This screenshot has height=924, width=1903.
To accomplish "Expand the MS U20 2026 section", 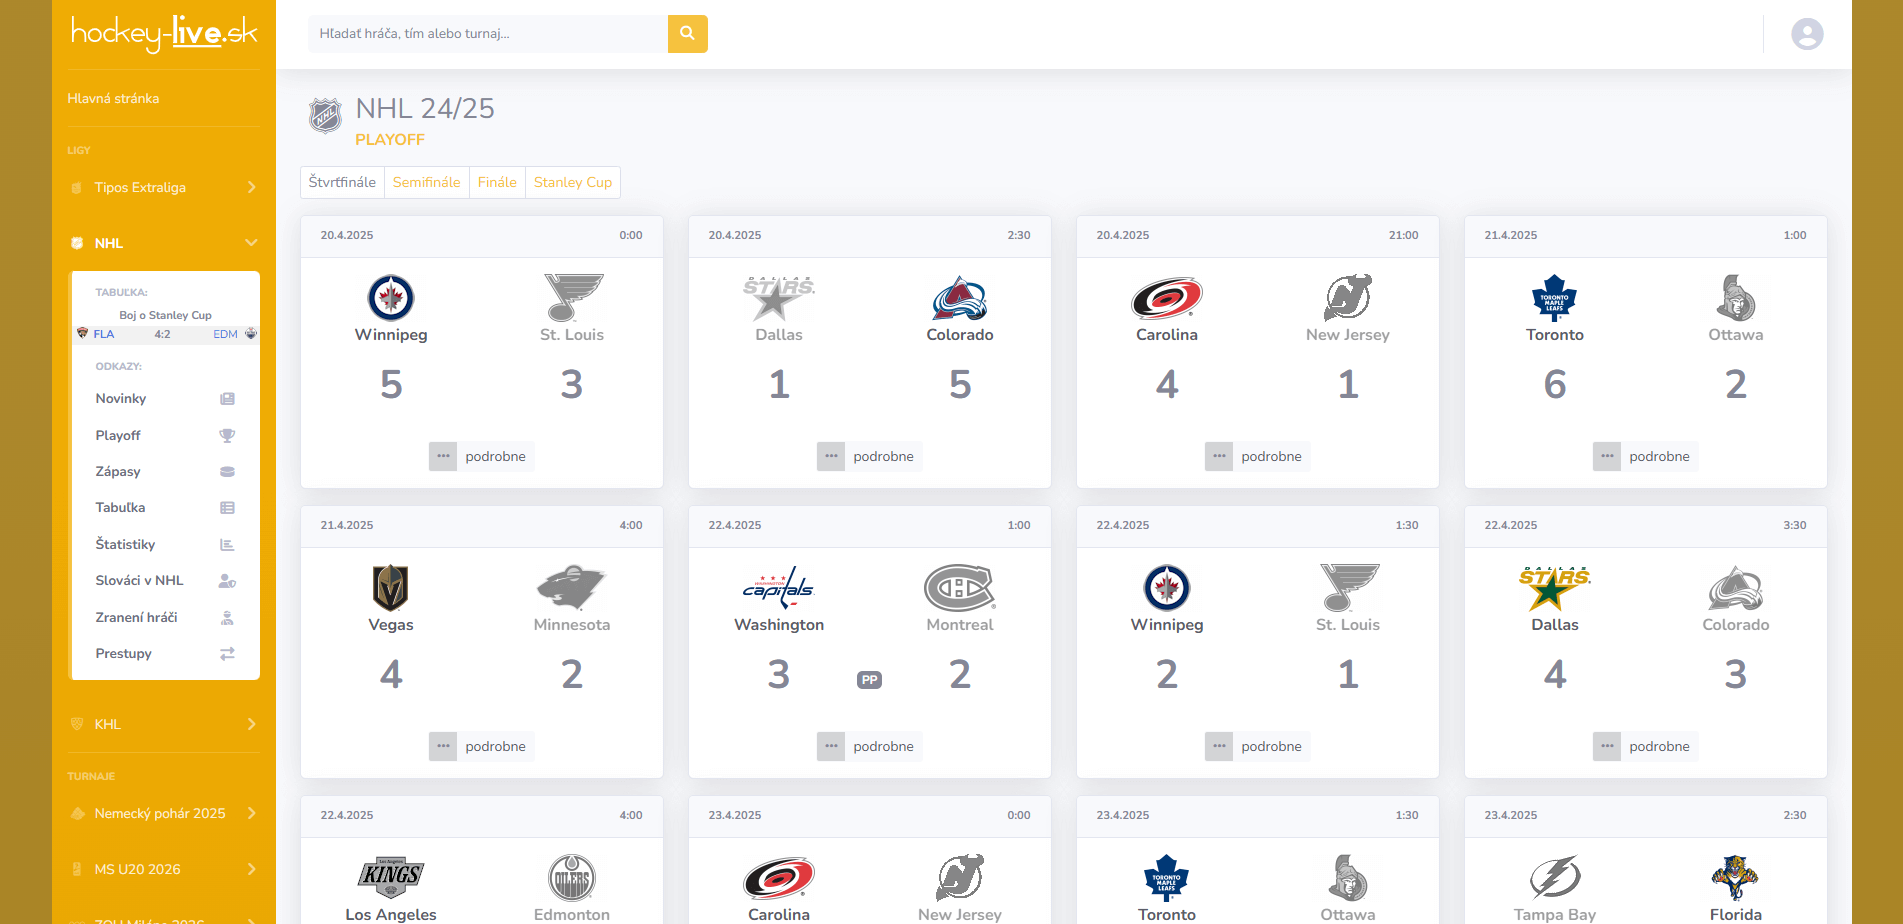I will pyautogui.click(x=164, y=869).
